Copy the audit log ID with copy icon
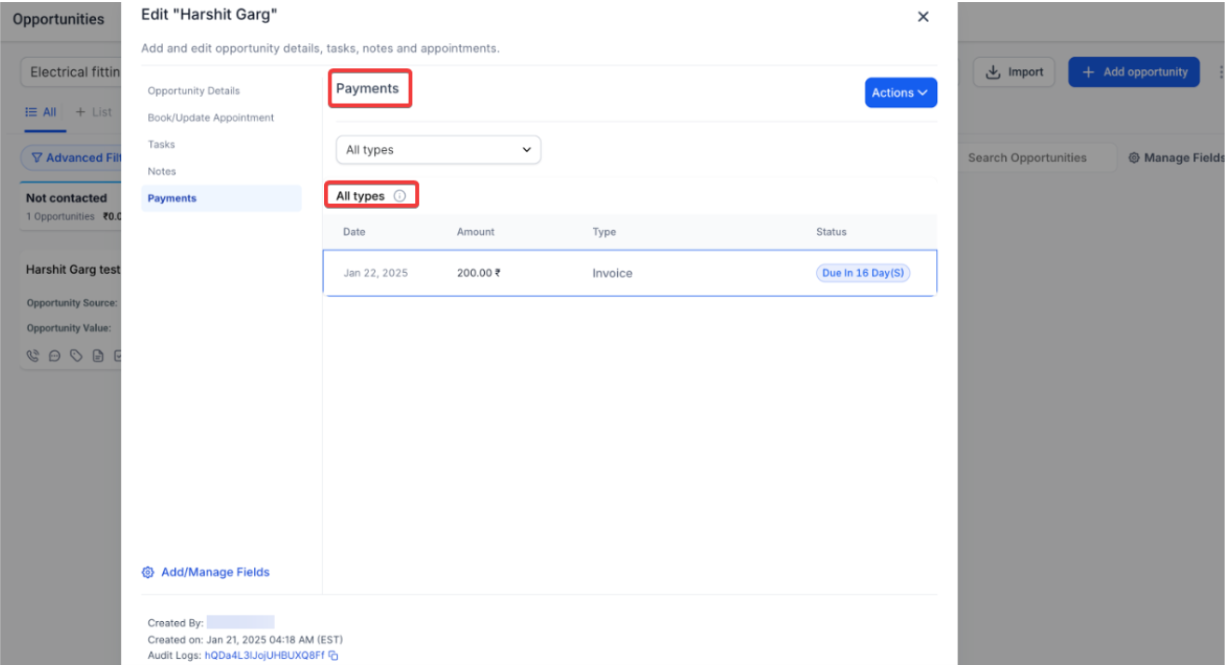The height and width of the screenshot is (665, 1225). point(333,656)
